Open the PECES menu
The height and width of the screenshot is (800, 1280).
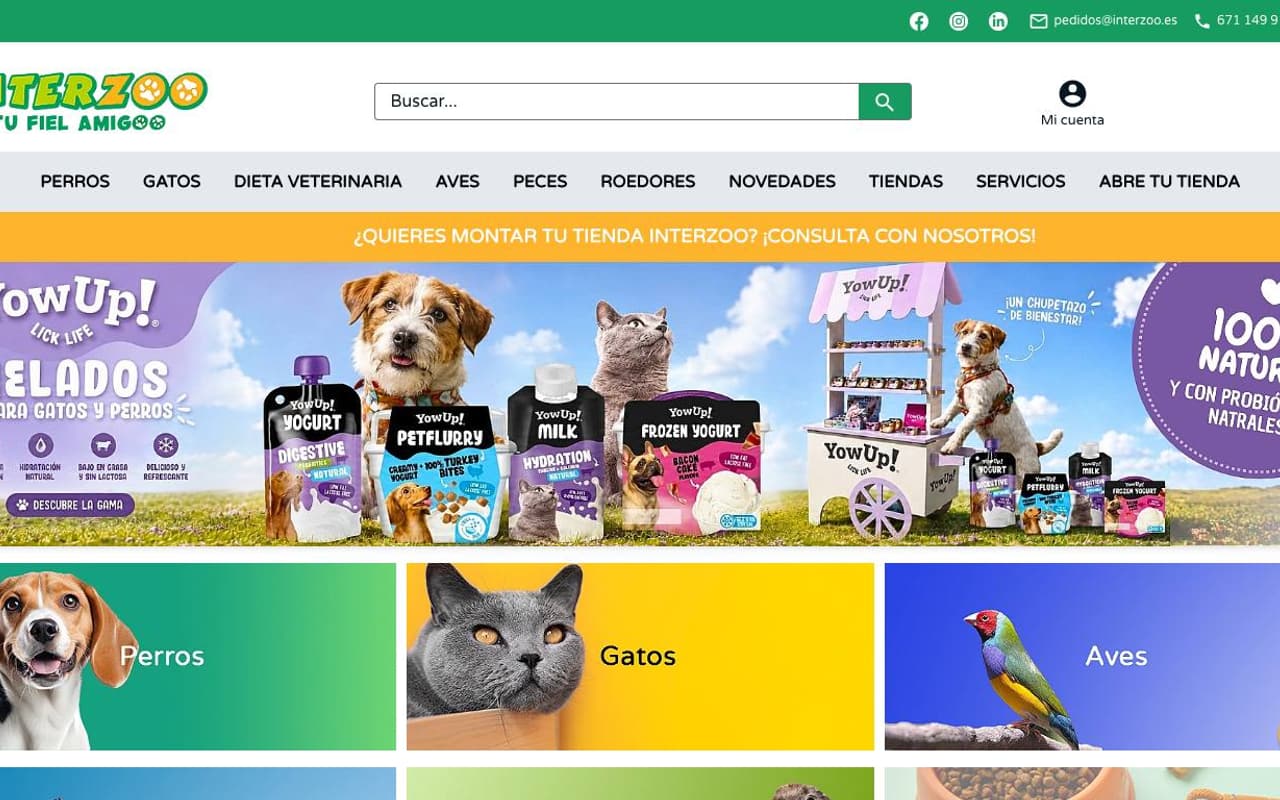(x=540, y=181)
